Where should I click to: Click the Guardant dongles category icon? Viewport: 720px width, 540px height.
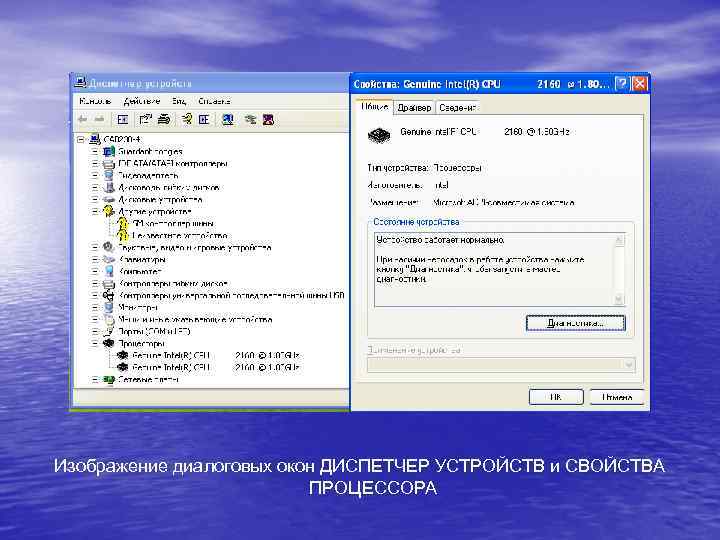tap(109, 151)
